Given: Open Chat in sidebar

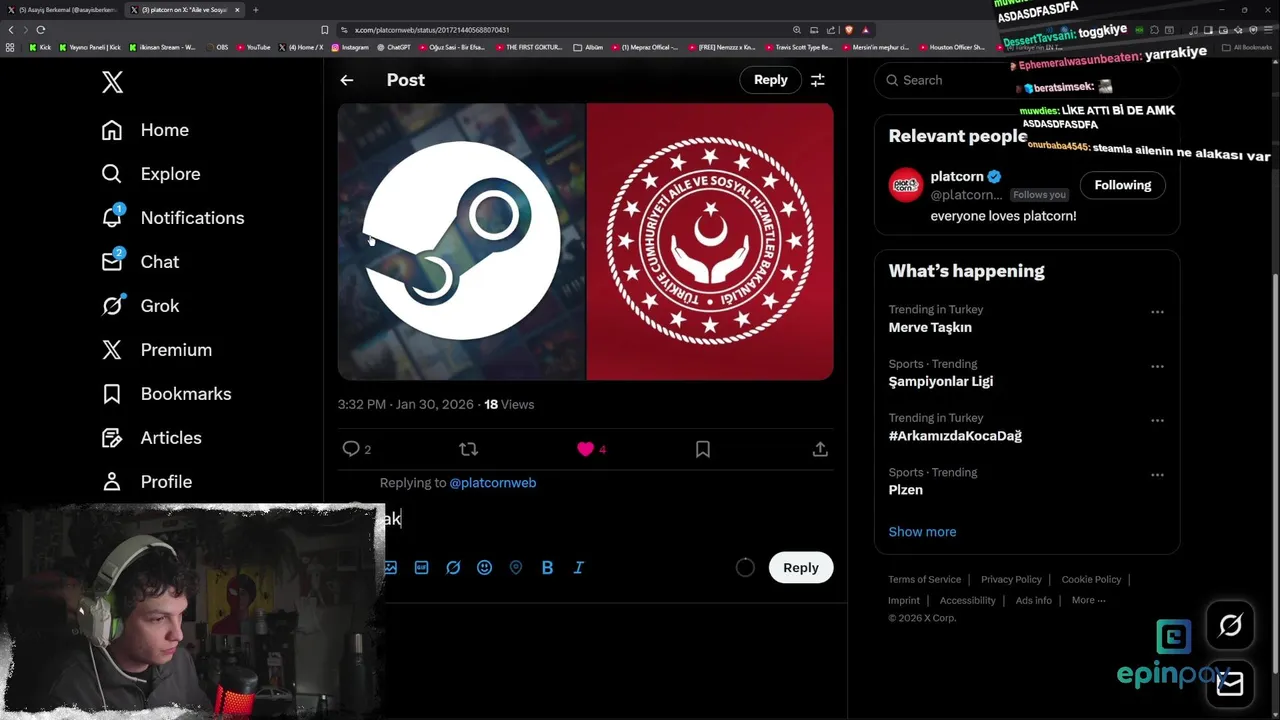Looking at the screenshot, I should 140,262.
